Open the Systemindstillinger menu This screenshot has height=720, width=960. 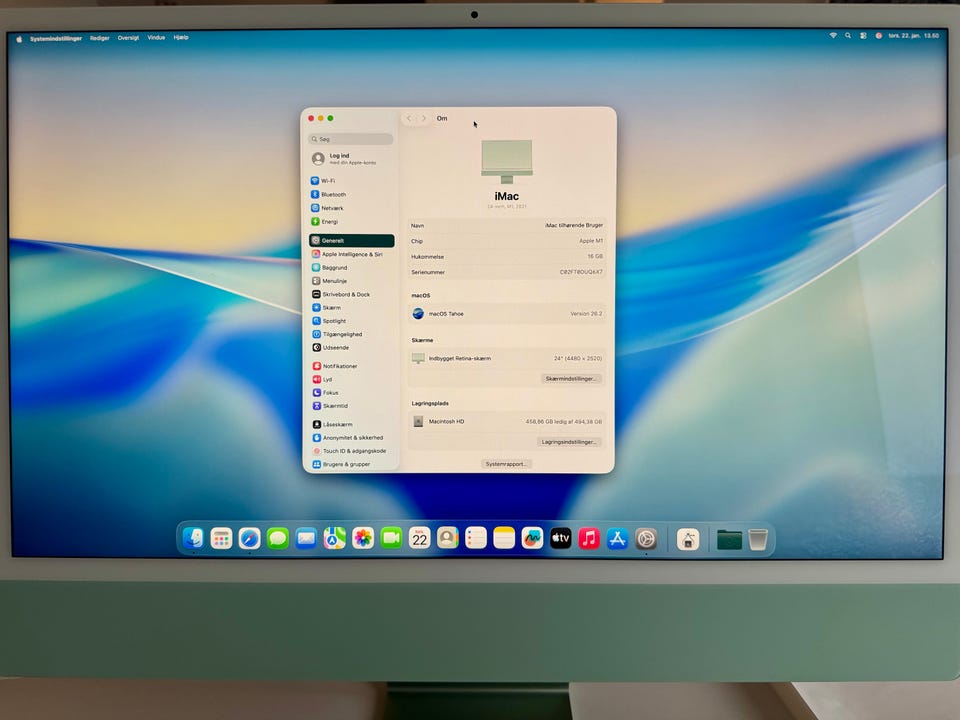click(x=56, y=39)
